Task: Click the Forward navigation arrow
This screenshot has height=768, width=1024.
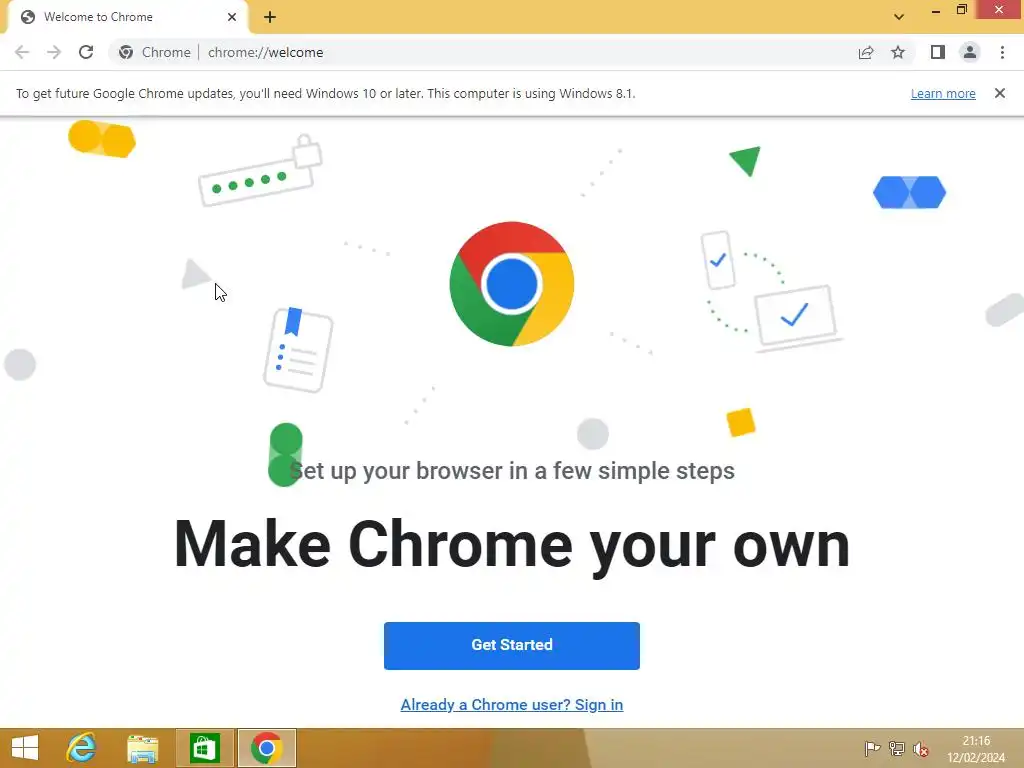Action: (x=54, y=52)
